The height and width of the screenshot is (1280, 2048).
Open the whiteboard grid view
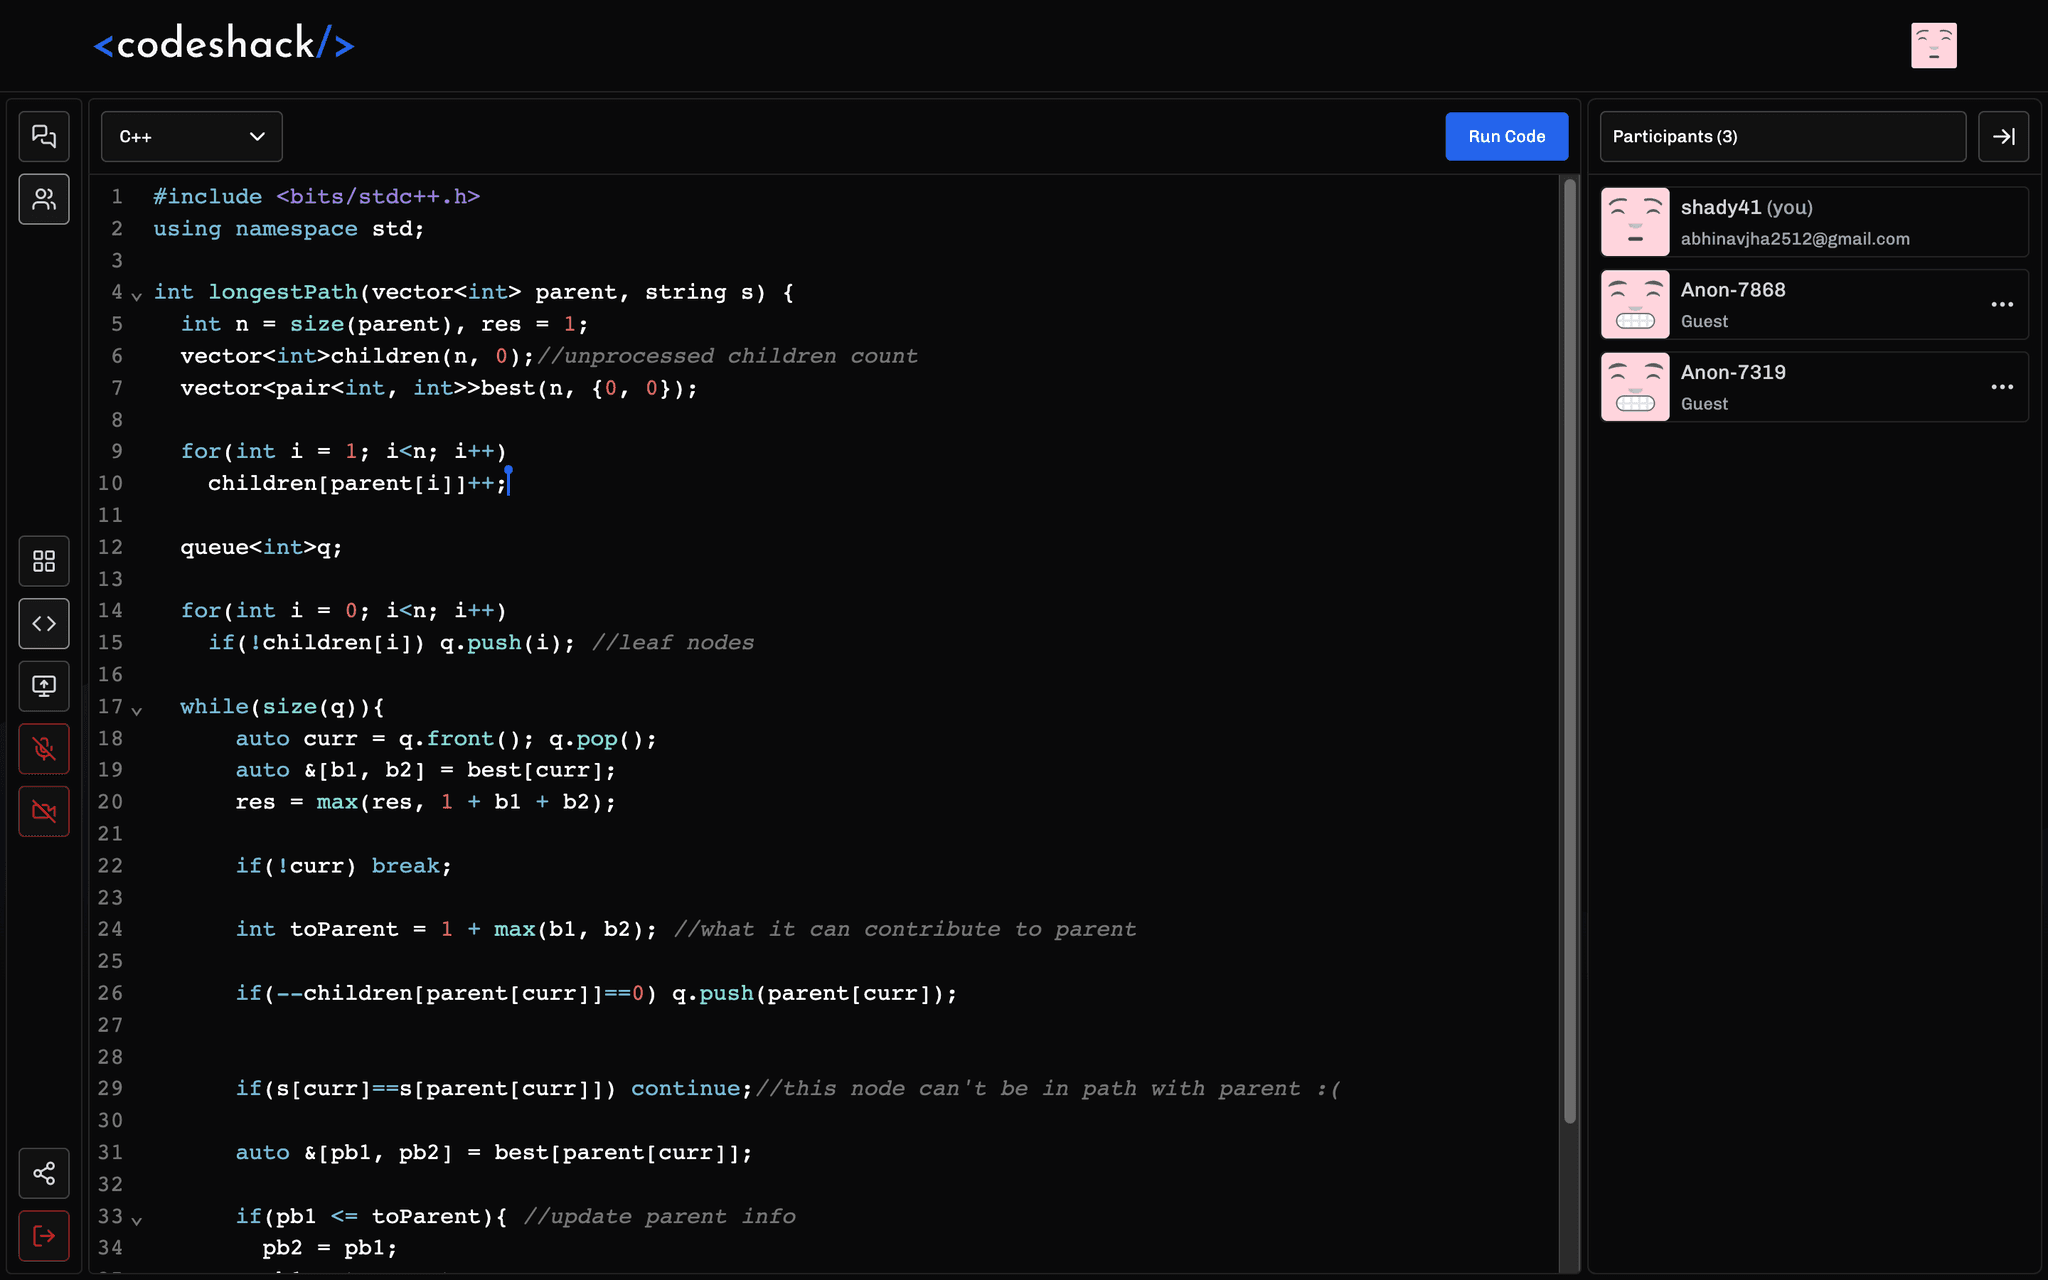click(44, 561)
